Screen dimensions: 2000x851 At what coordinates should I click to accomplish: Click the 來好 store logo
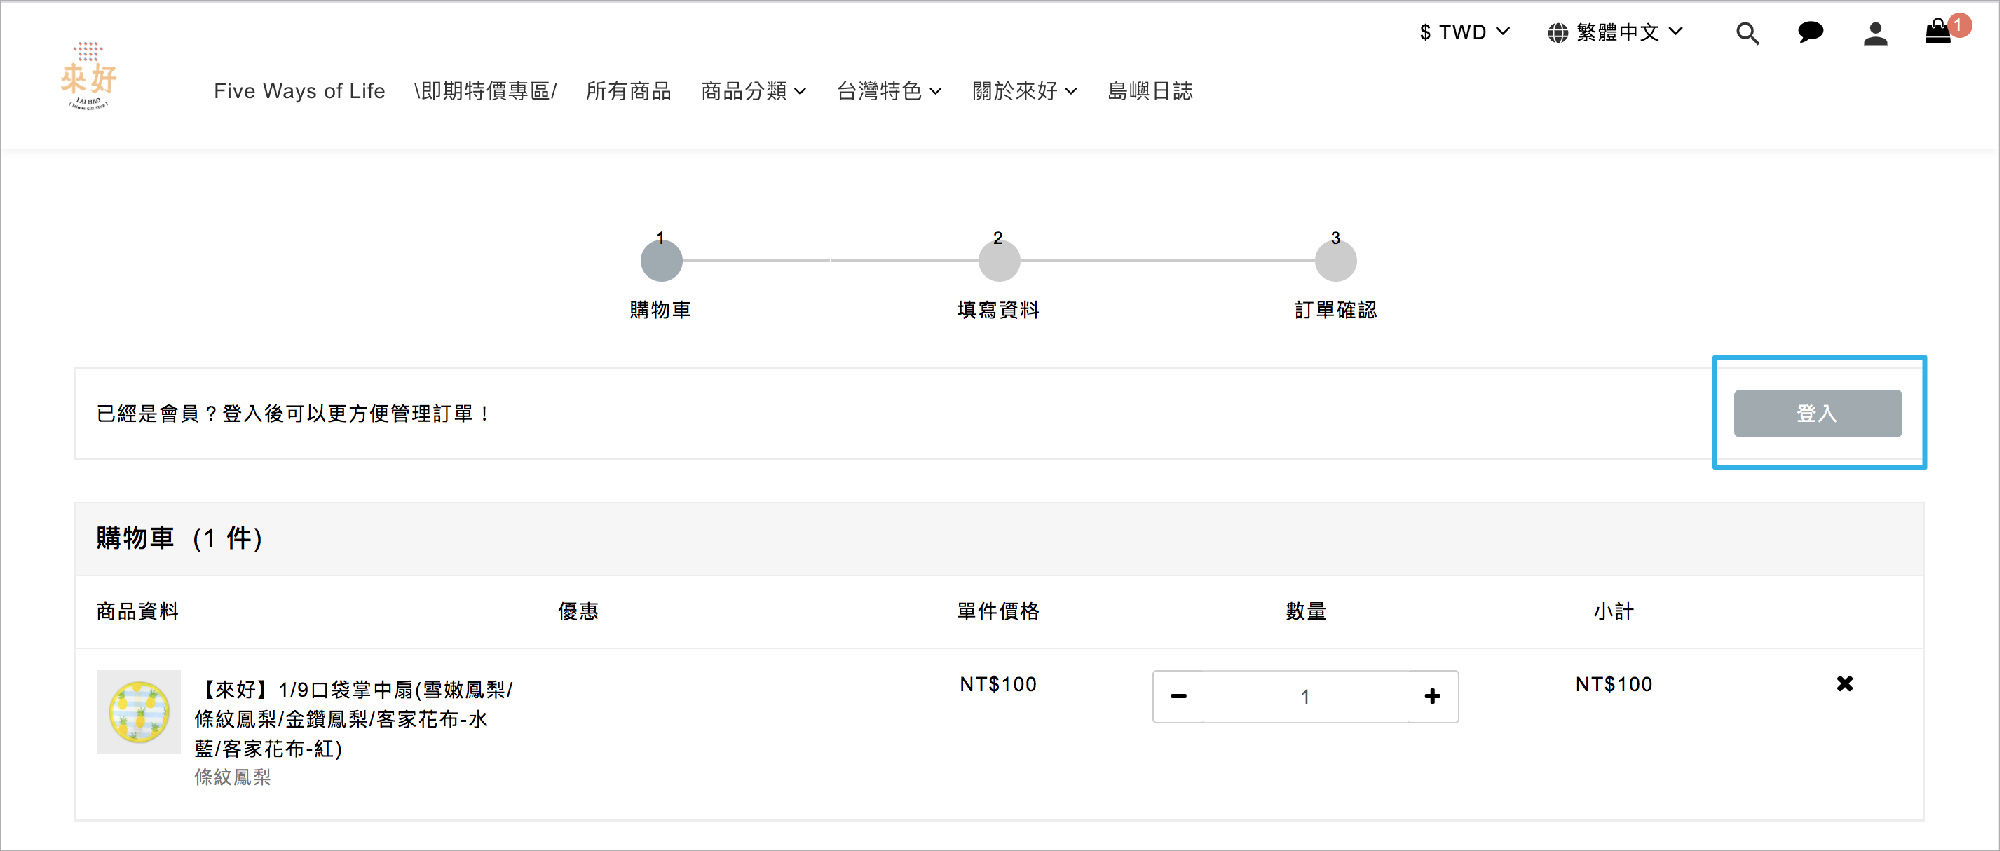pyautogui.click(x=89, y=76)
